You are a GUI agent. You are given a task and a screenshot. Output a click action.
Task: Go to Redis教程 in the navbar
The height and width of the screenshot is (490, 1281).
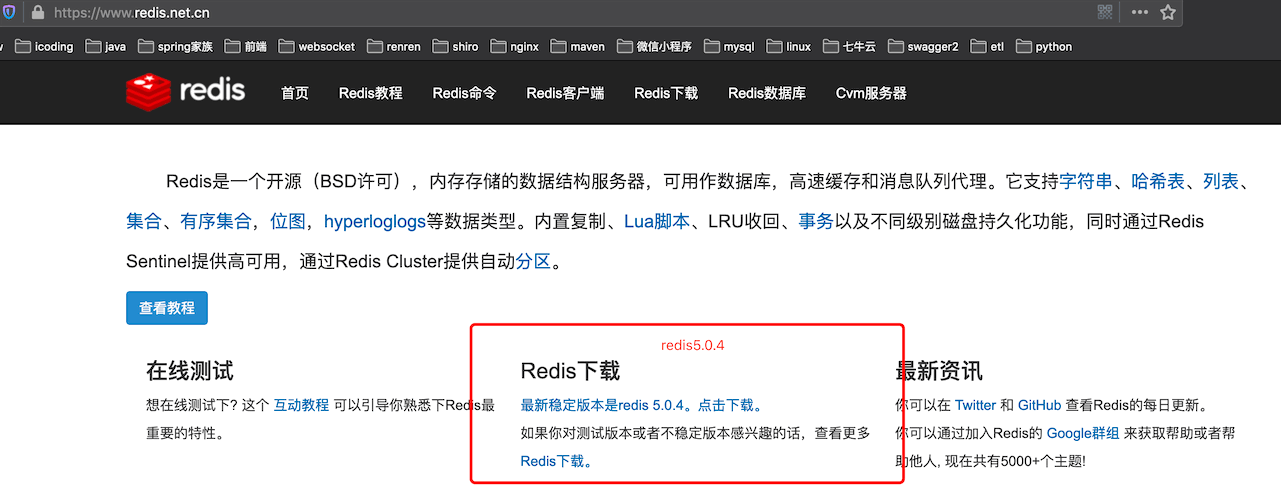click(x=370, y=93)
